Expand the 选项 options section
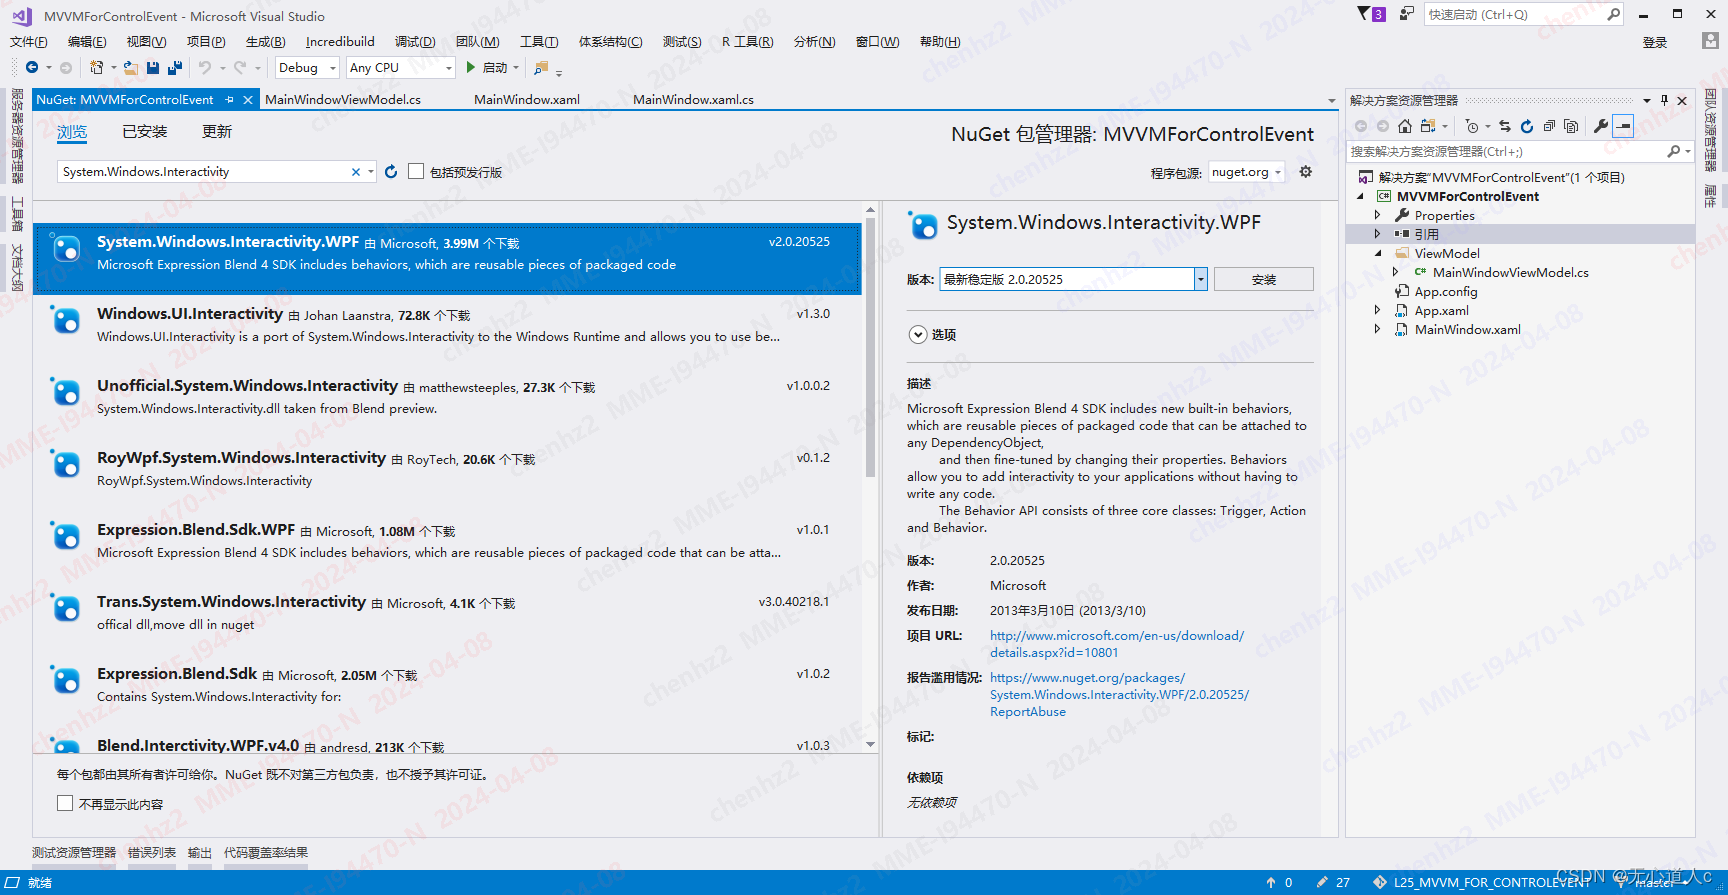Image resolution: width=1728 pixels, height=895 pixels. tap(918, 335)
